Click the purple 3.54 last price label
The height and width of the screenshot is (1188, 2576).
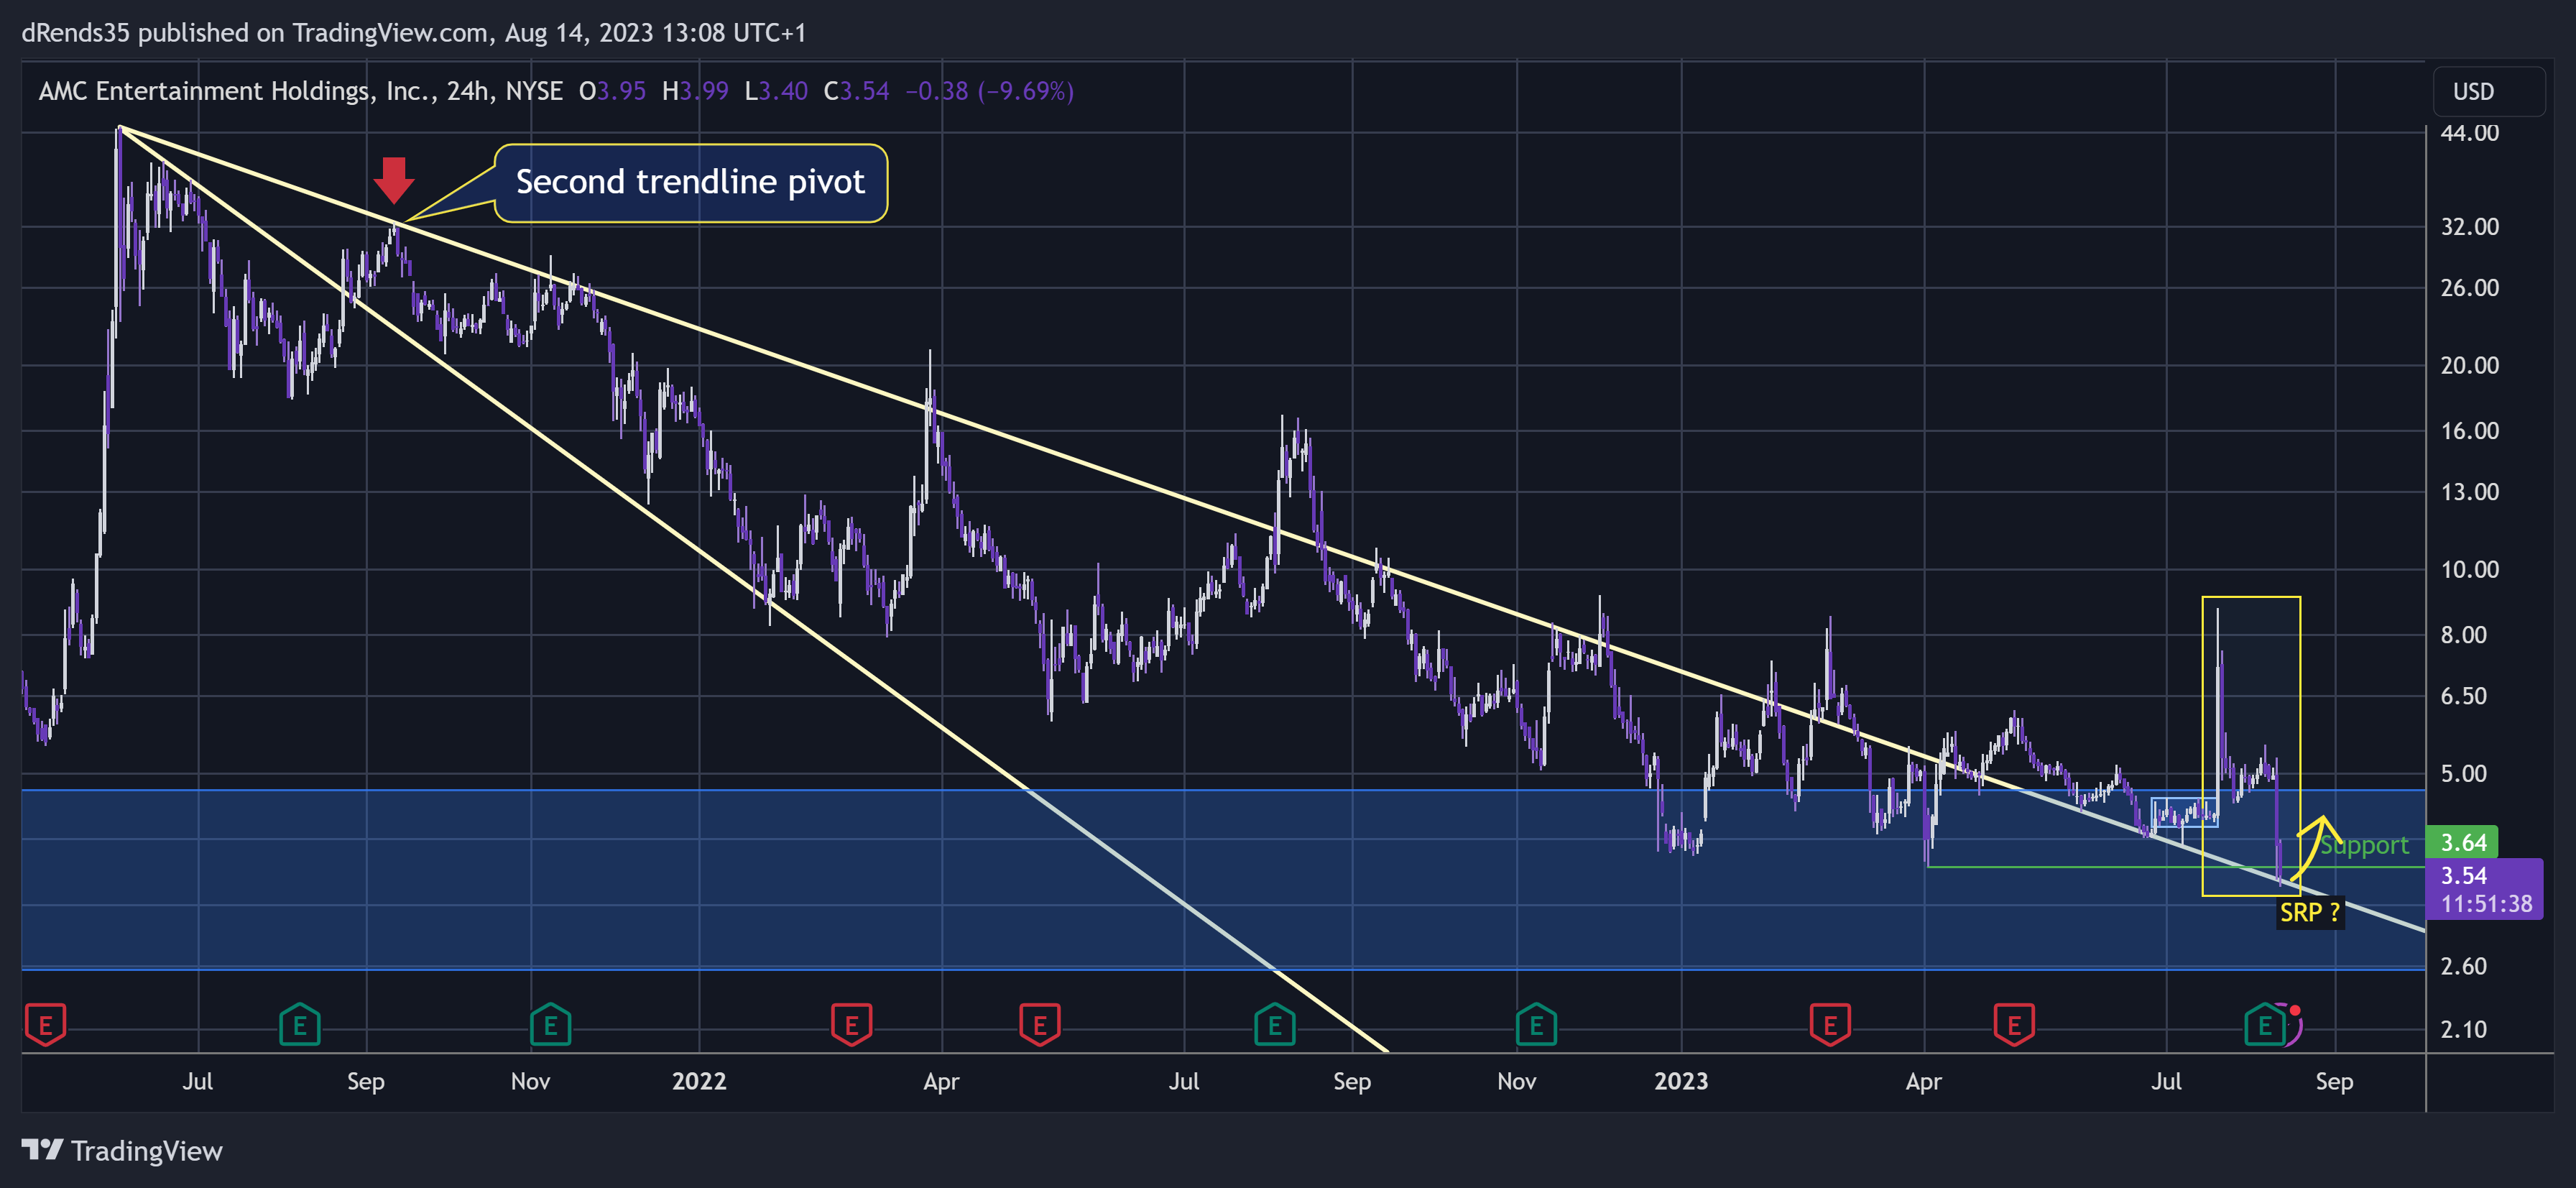(x=2464, y=875)
